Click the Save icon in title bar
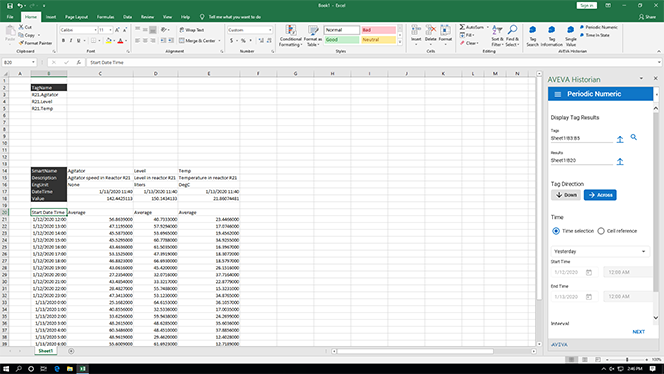 [x=10, y=6]
